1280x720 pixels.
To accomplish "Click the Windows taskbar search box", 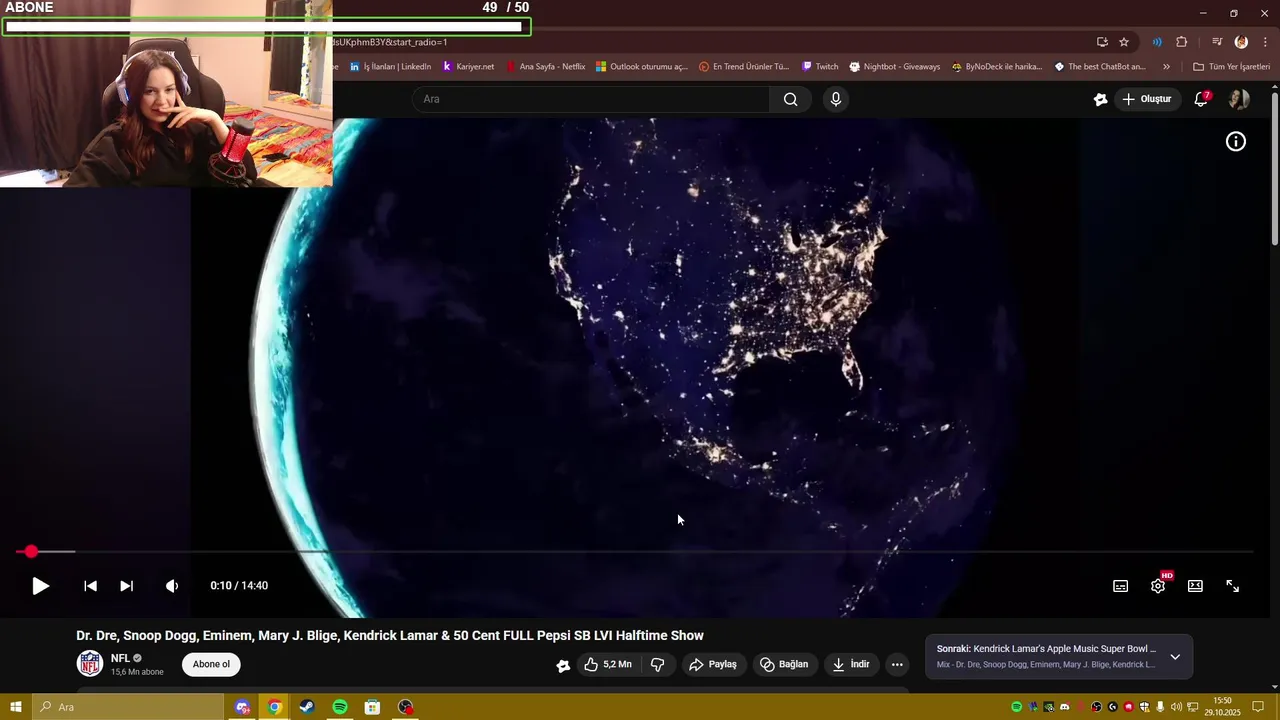I will (128, 707).
